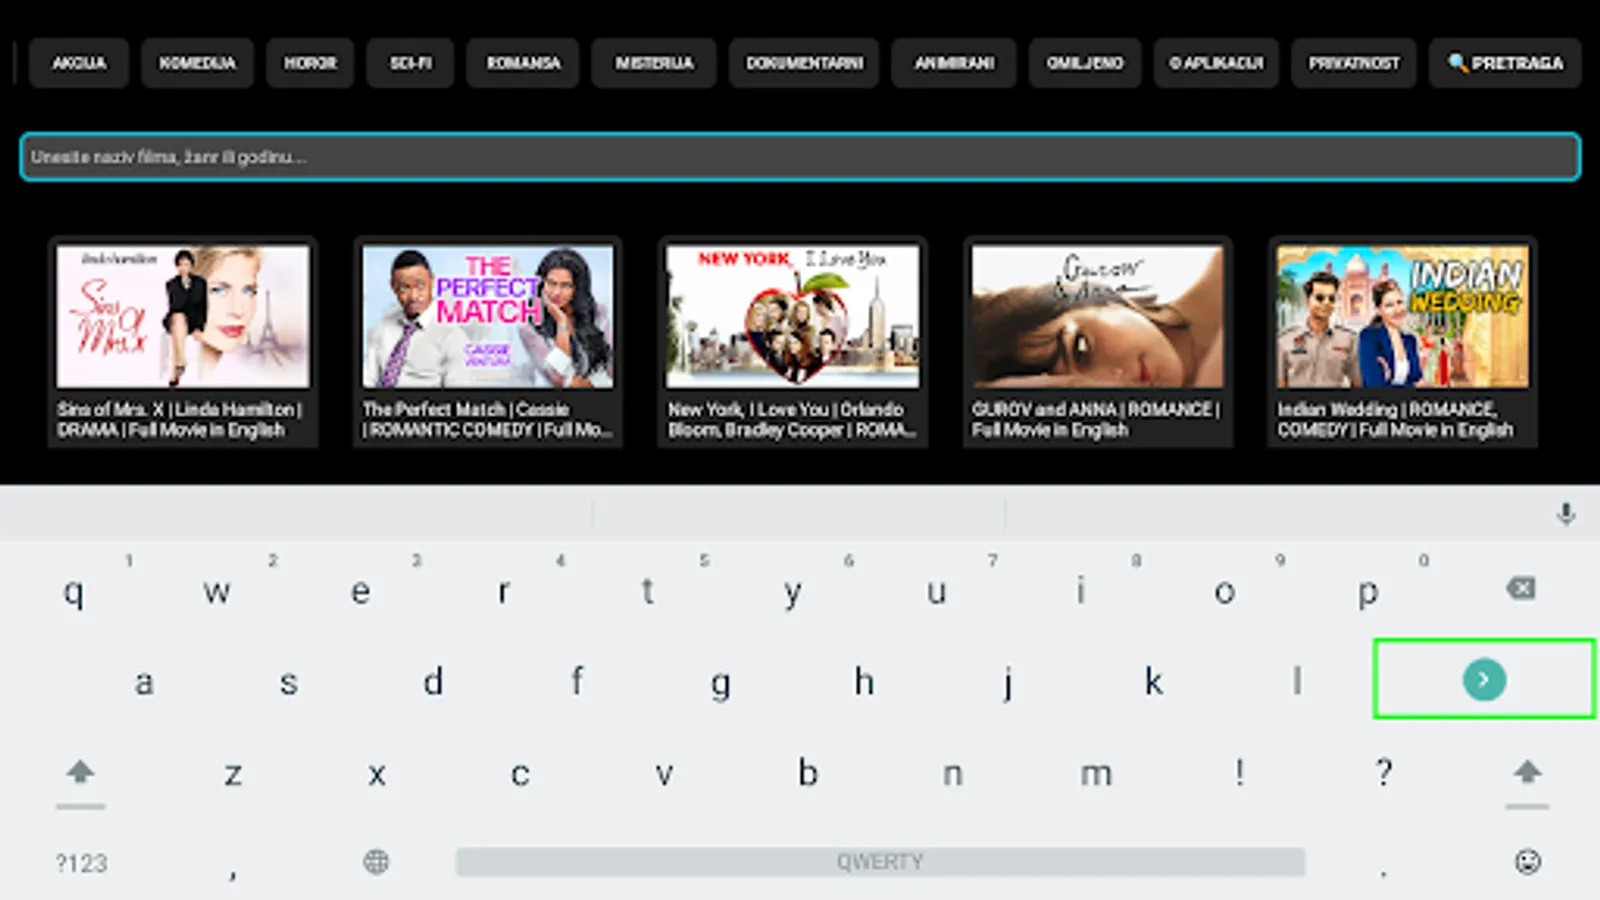The width and height of the screenshot is (1600, 900).
Task: Tap the globe language switch key
Action: click(x=376, y=861)
